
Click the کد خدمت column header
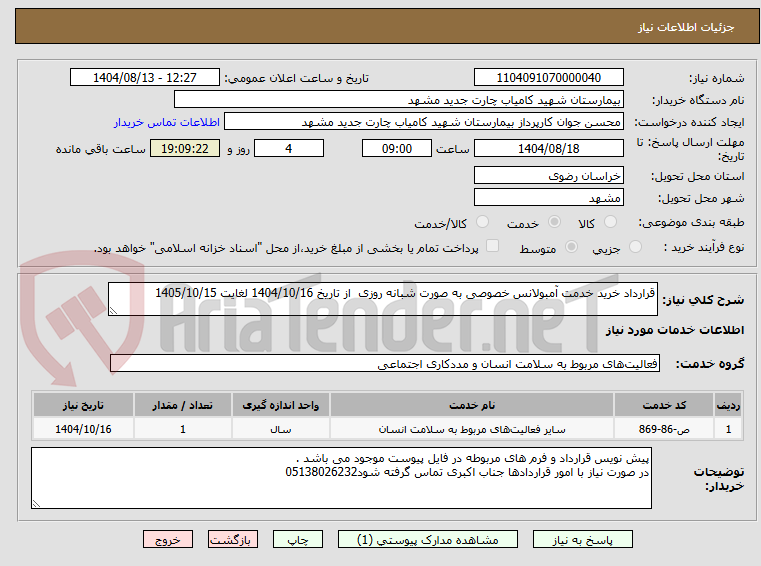(x=664, y=405)
